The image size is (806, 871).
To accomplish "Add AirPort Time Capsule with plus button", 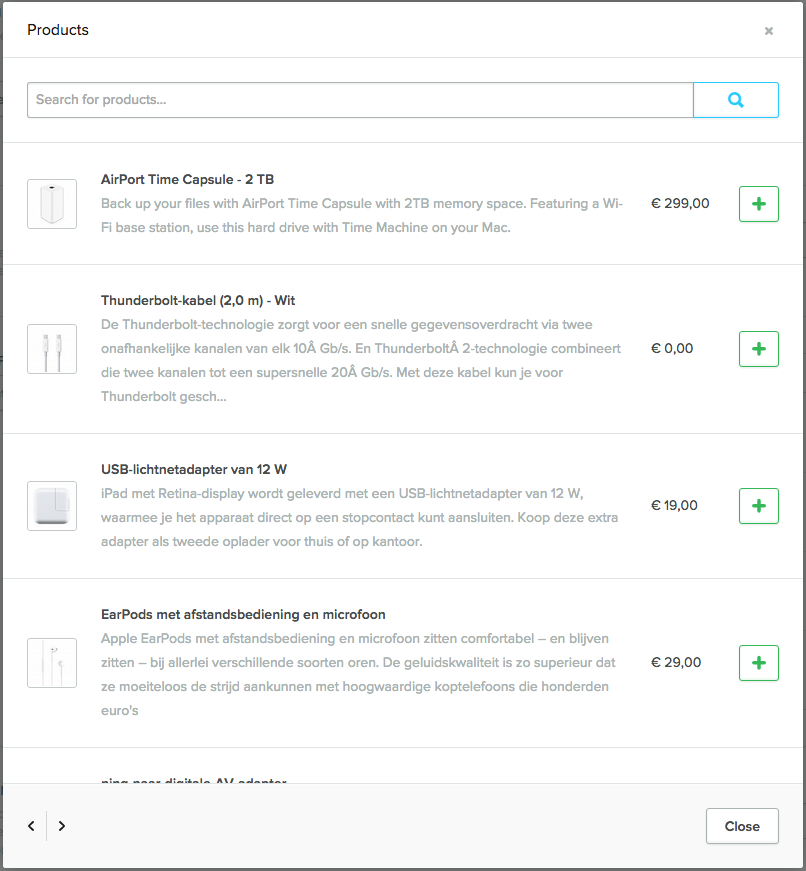I will [x=759, y=204].
